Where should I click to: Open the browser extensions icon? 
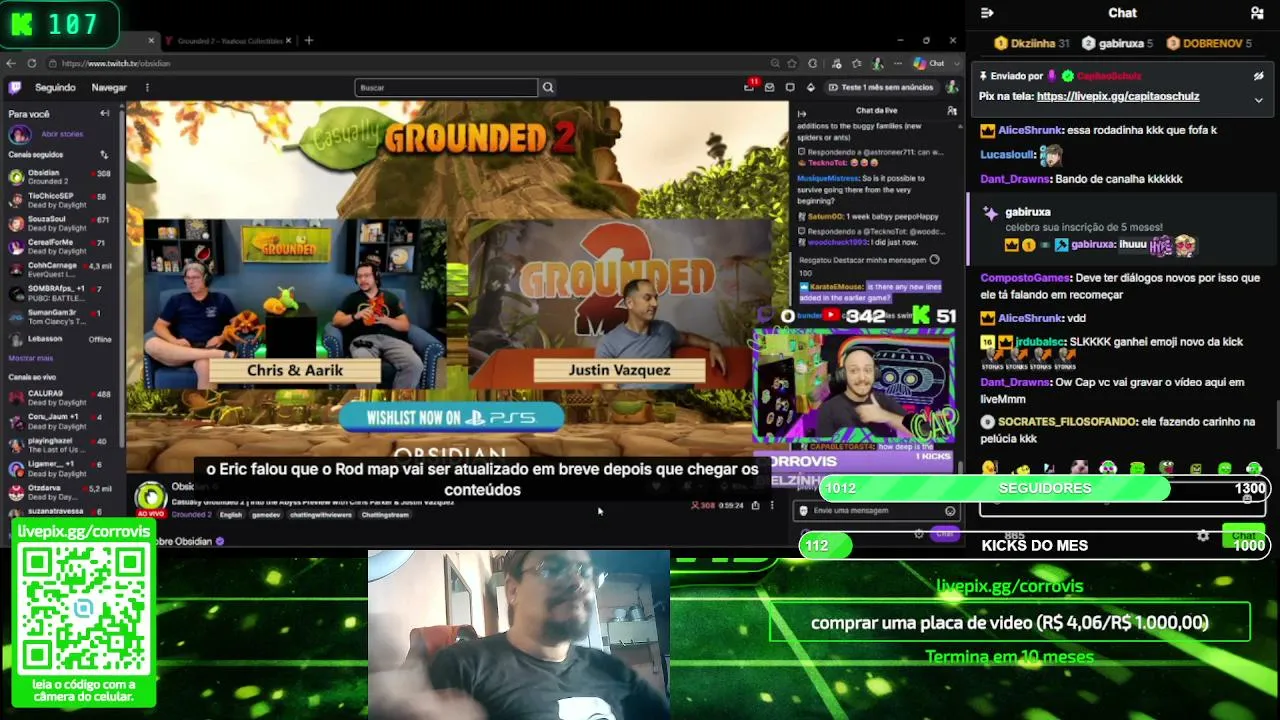(x=811, y=63)
